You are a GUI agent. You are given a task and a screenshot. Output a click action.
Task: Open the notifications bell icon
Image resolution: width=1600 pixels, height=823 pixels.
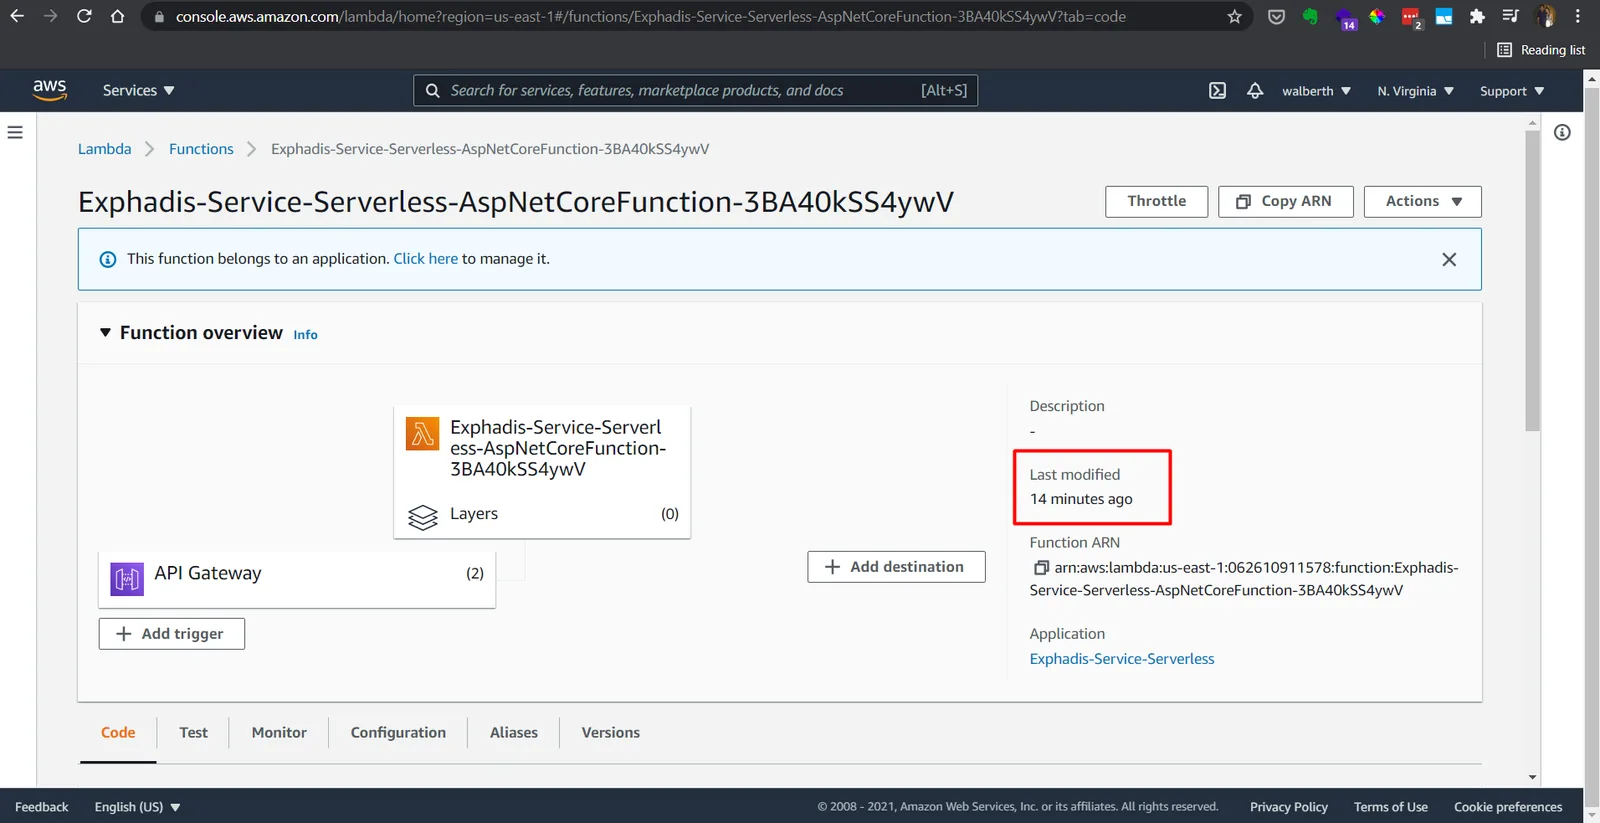pyautogui.click(x=1255, y=91)
